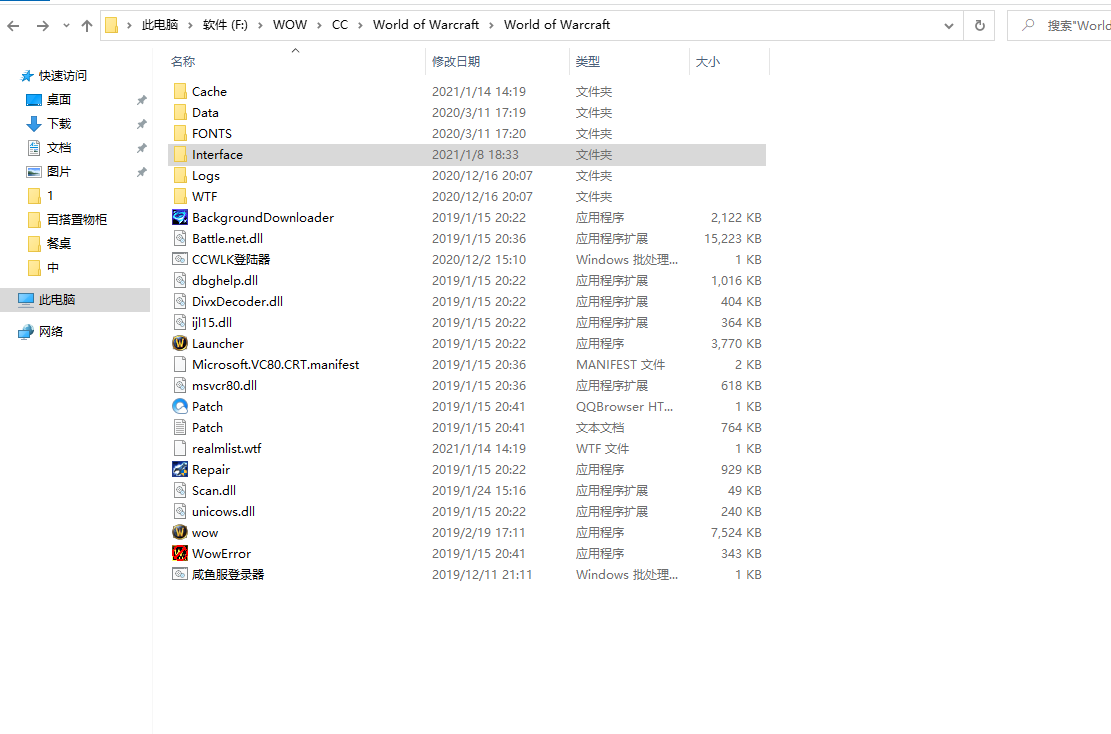Click the Repair application icon

(180, 470)
